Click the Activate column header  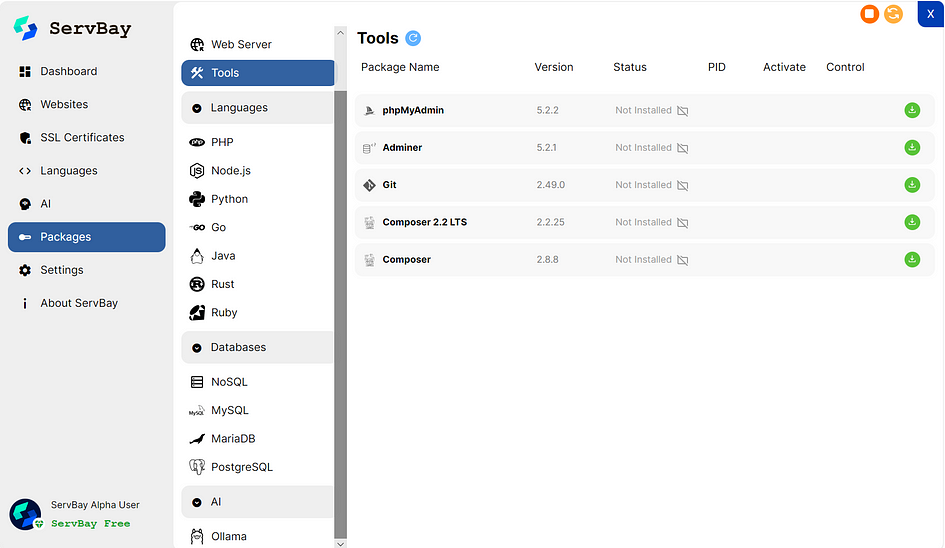(x=784, y=67)
